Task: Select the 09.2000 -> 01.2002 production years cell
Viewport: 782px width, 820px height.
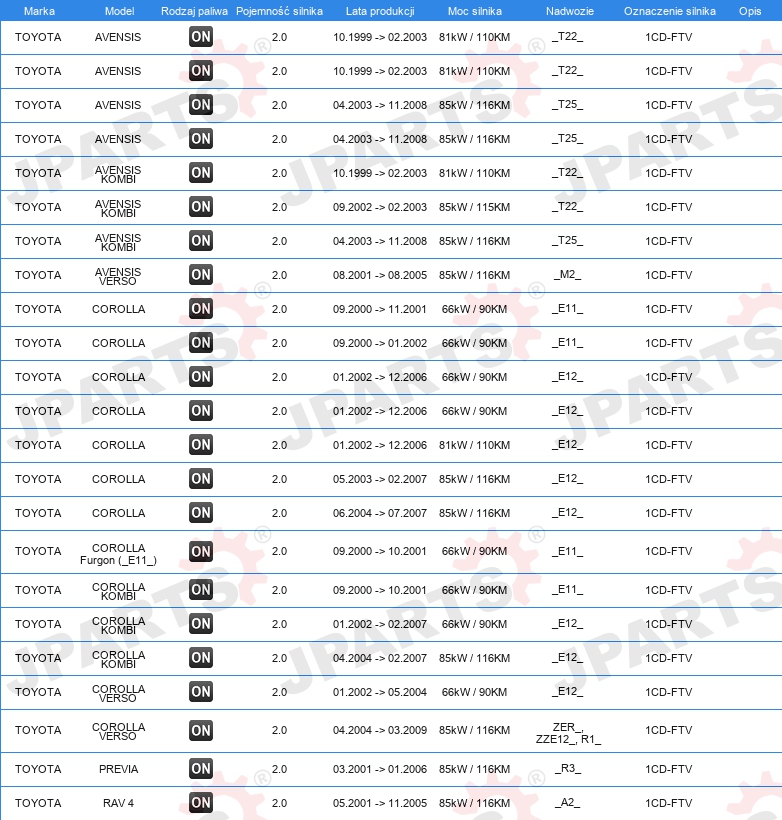Action: pos(380,343)
